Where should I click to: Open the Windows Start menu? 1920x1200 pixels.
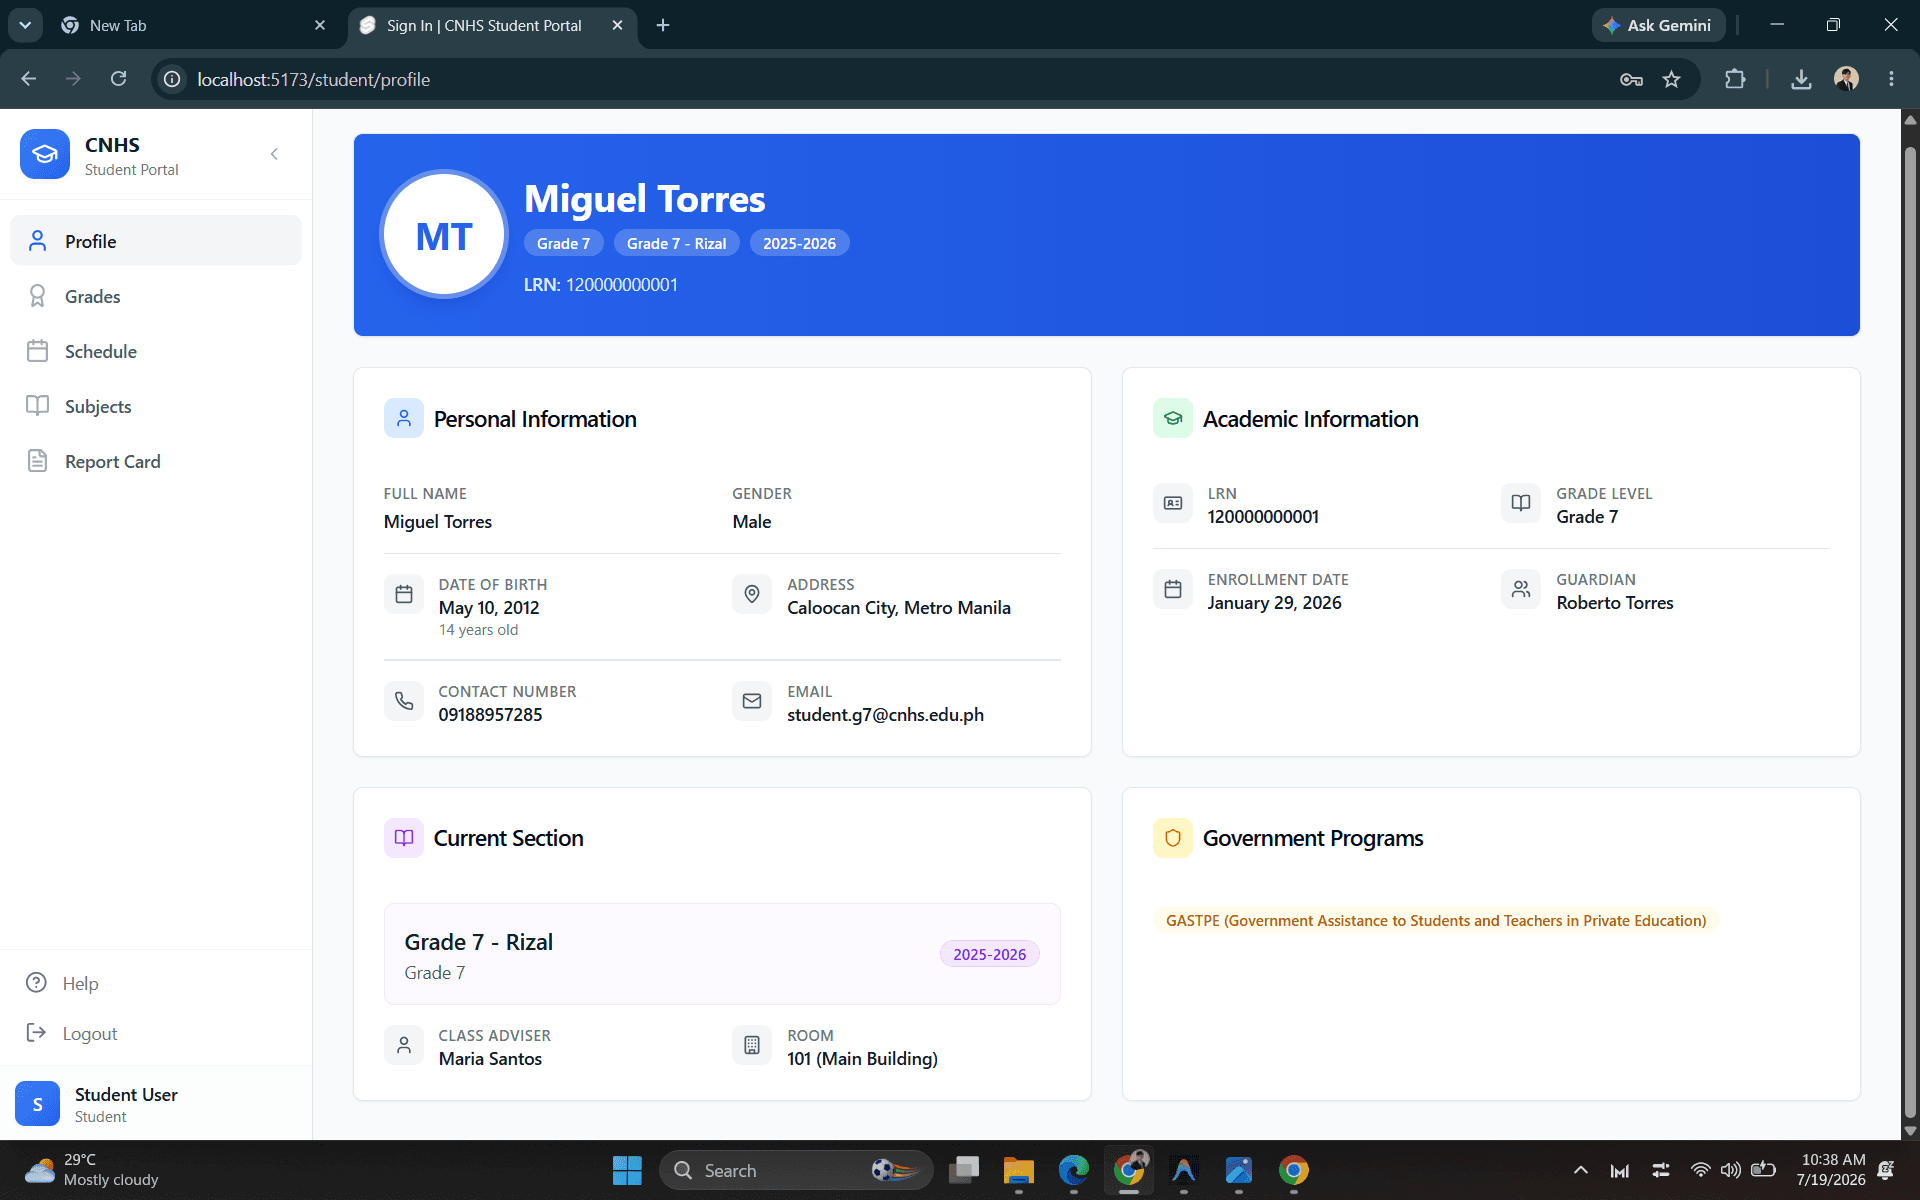[627, 1170]
